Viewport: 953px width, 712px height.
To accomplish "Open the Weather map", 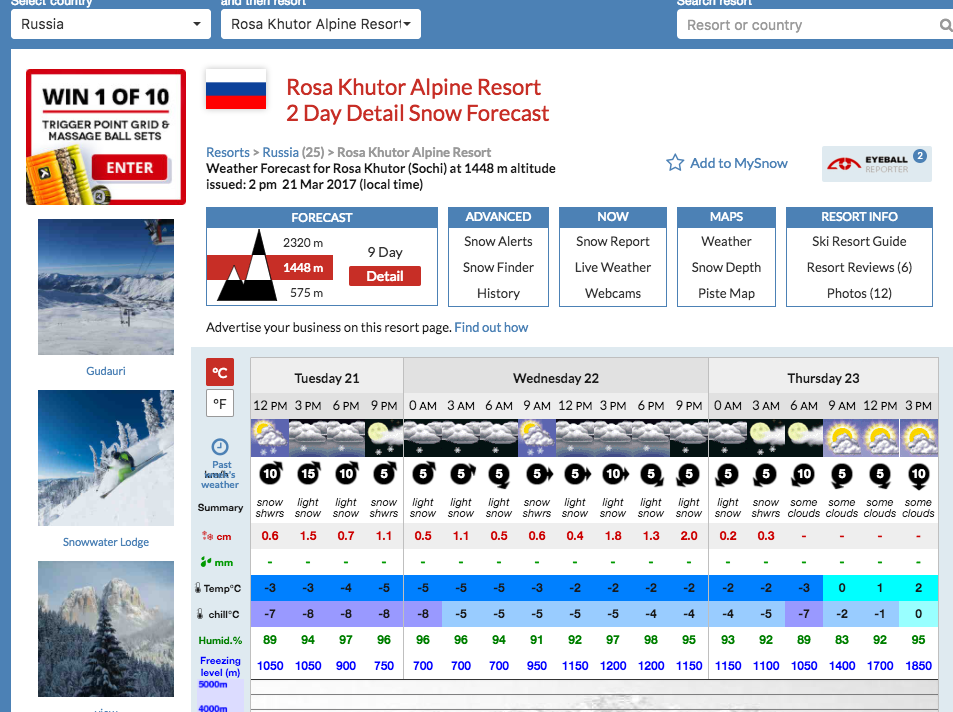I will coord(726,241).
